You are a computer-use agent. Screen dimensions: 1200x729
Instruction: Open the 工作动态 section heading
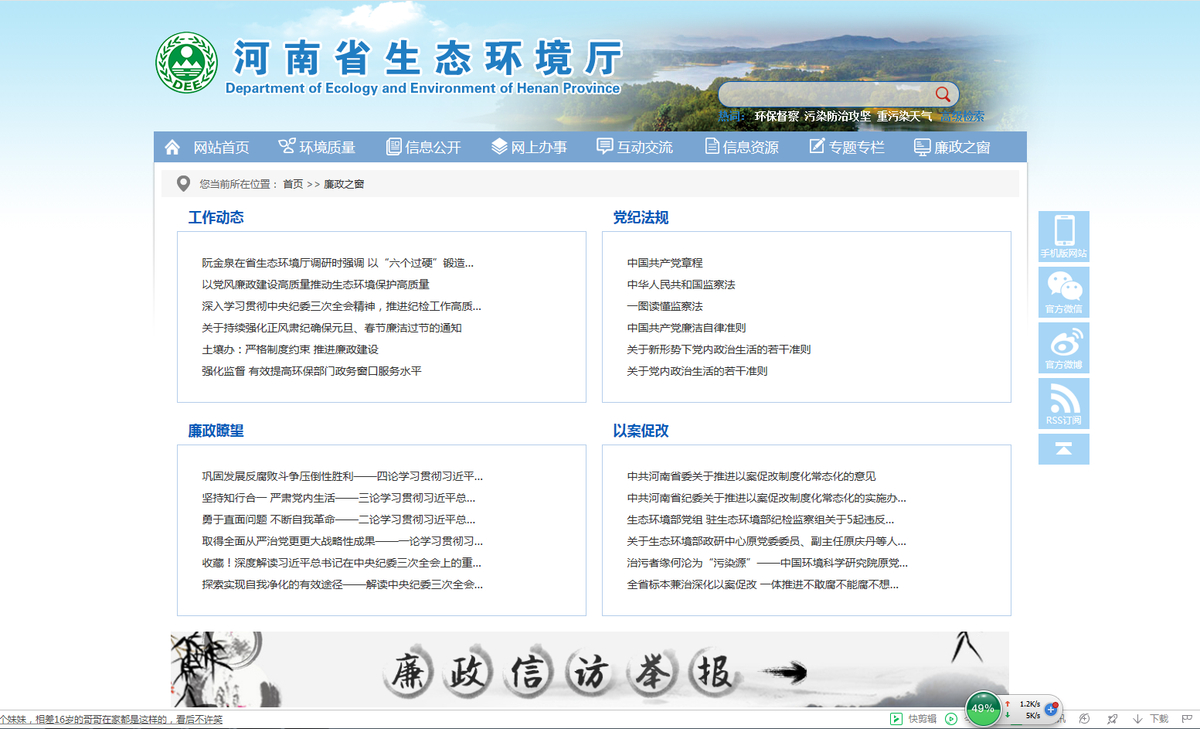216,217
